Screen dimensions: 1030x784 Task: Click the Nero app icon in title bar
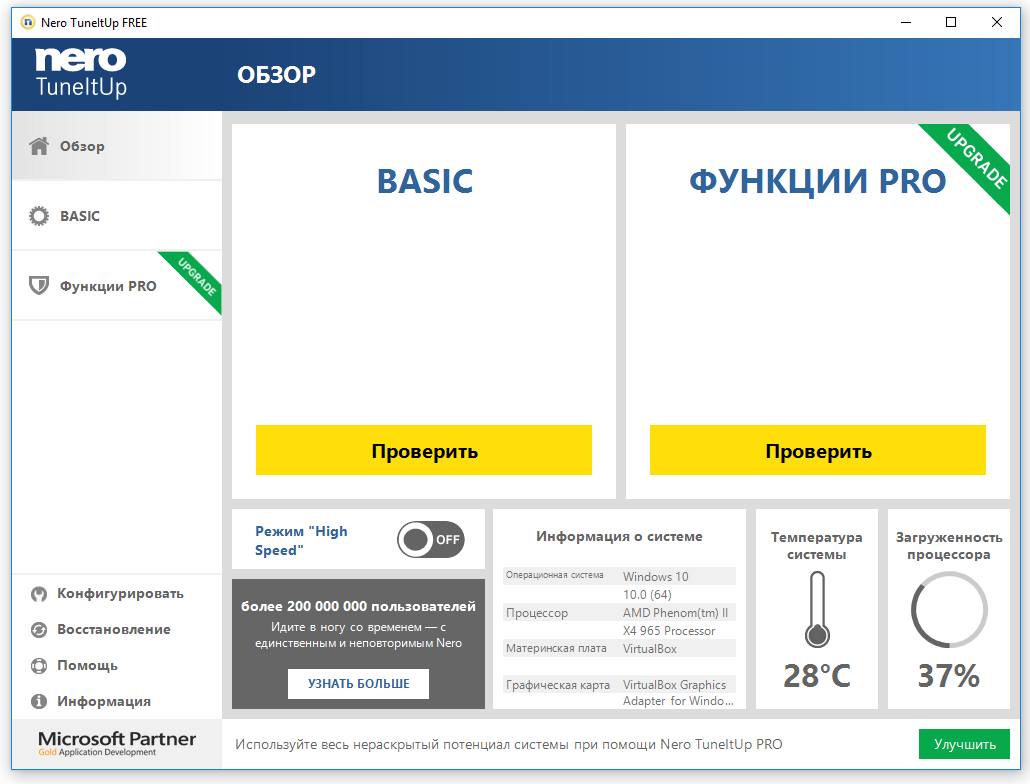coord(28,22)
